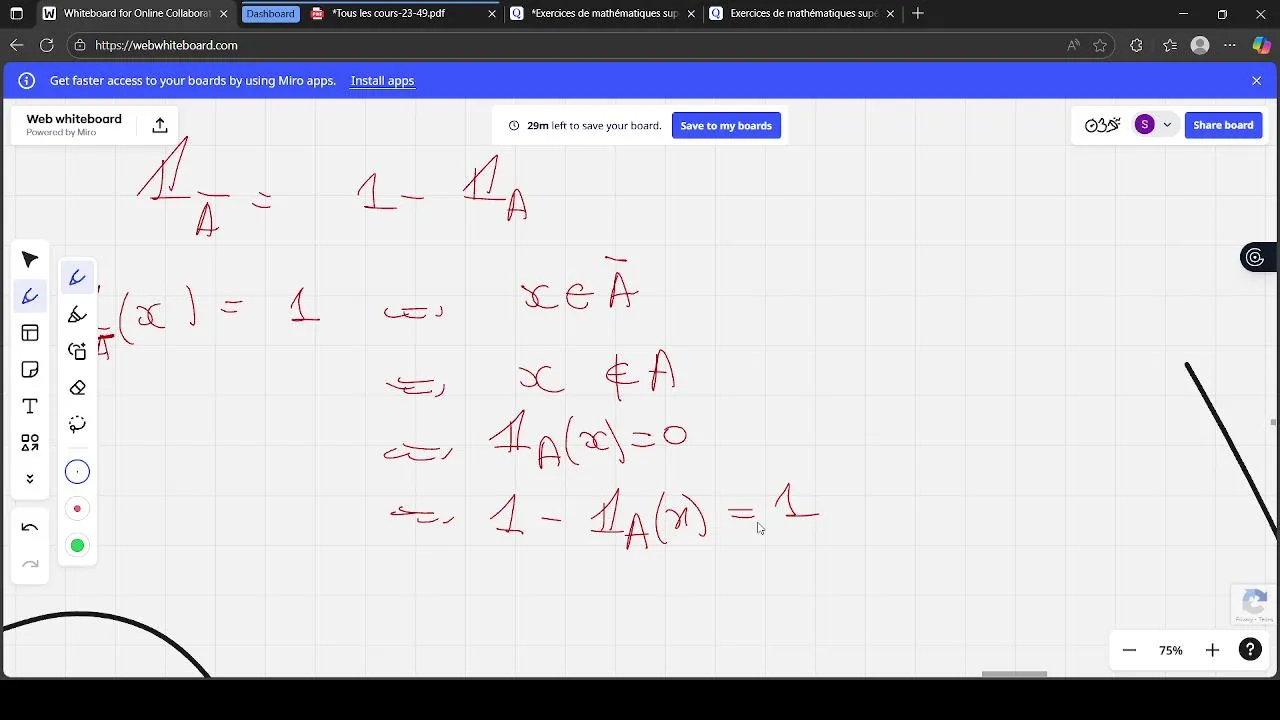Zoom in with the plus button
Image resolution: width=1280 pixels, height=720 pixels.
[1212, 650]
